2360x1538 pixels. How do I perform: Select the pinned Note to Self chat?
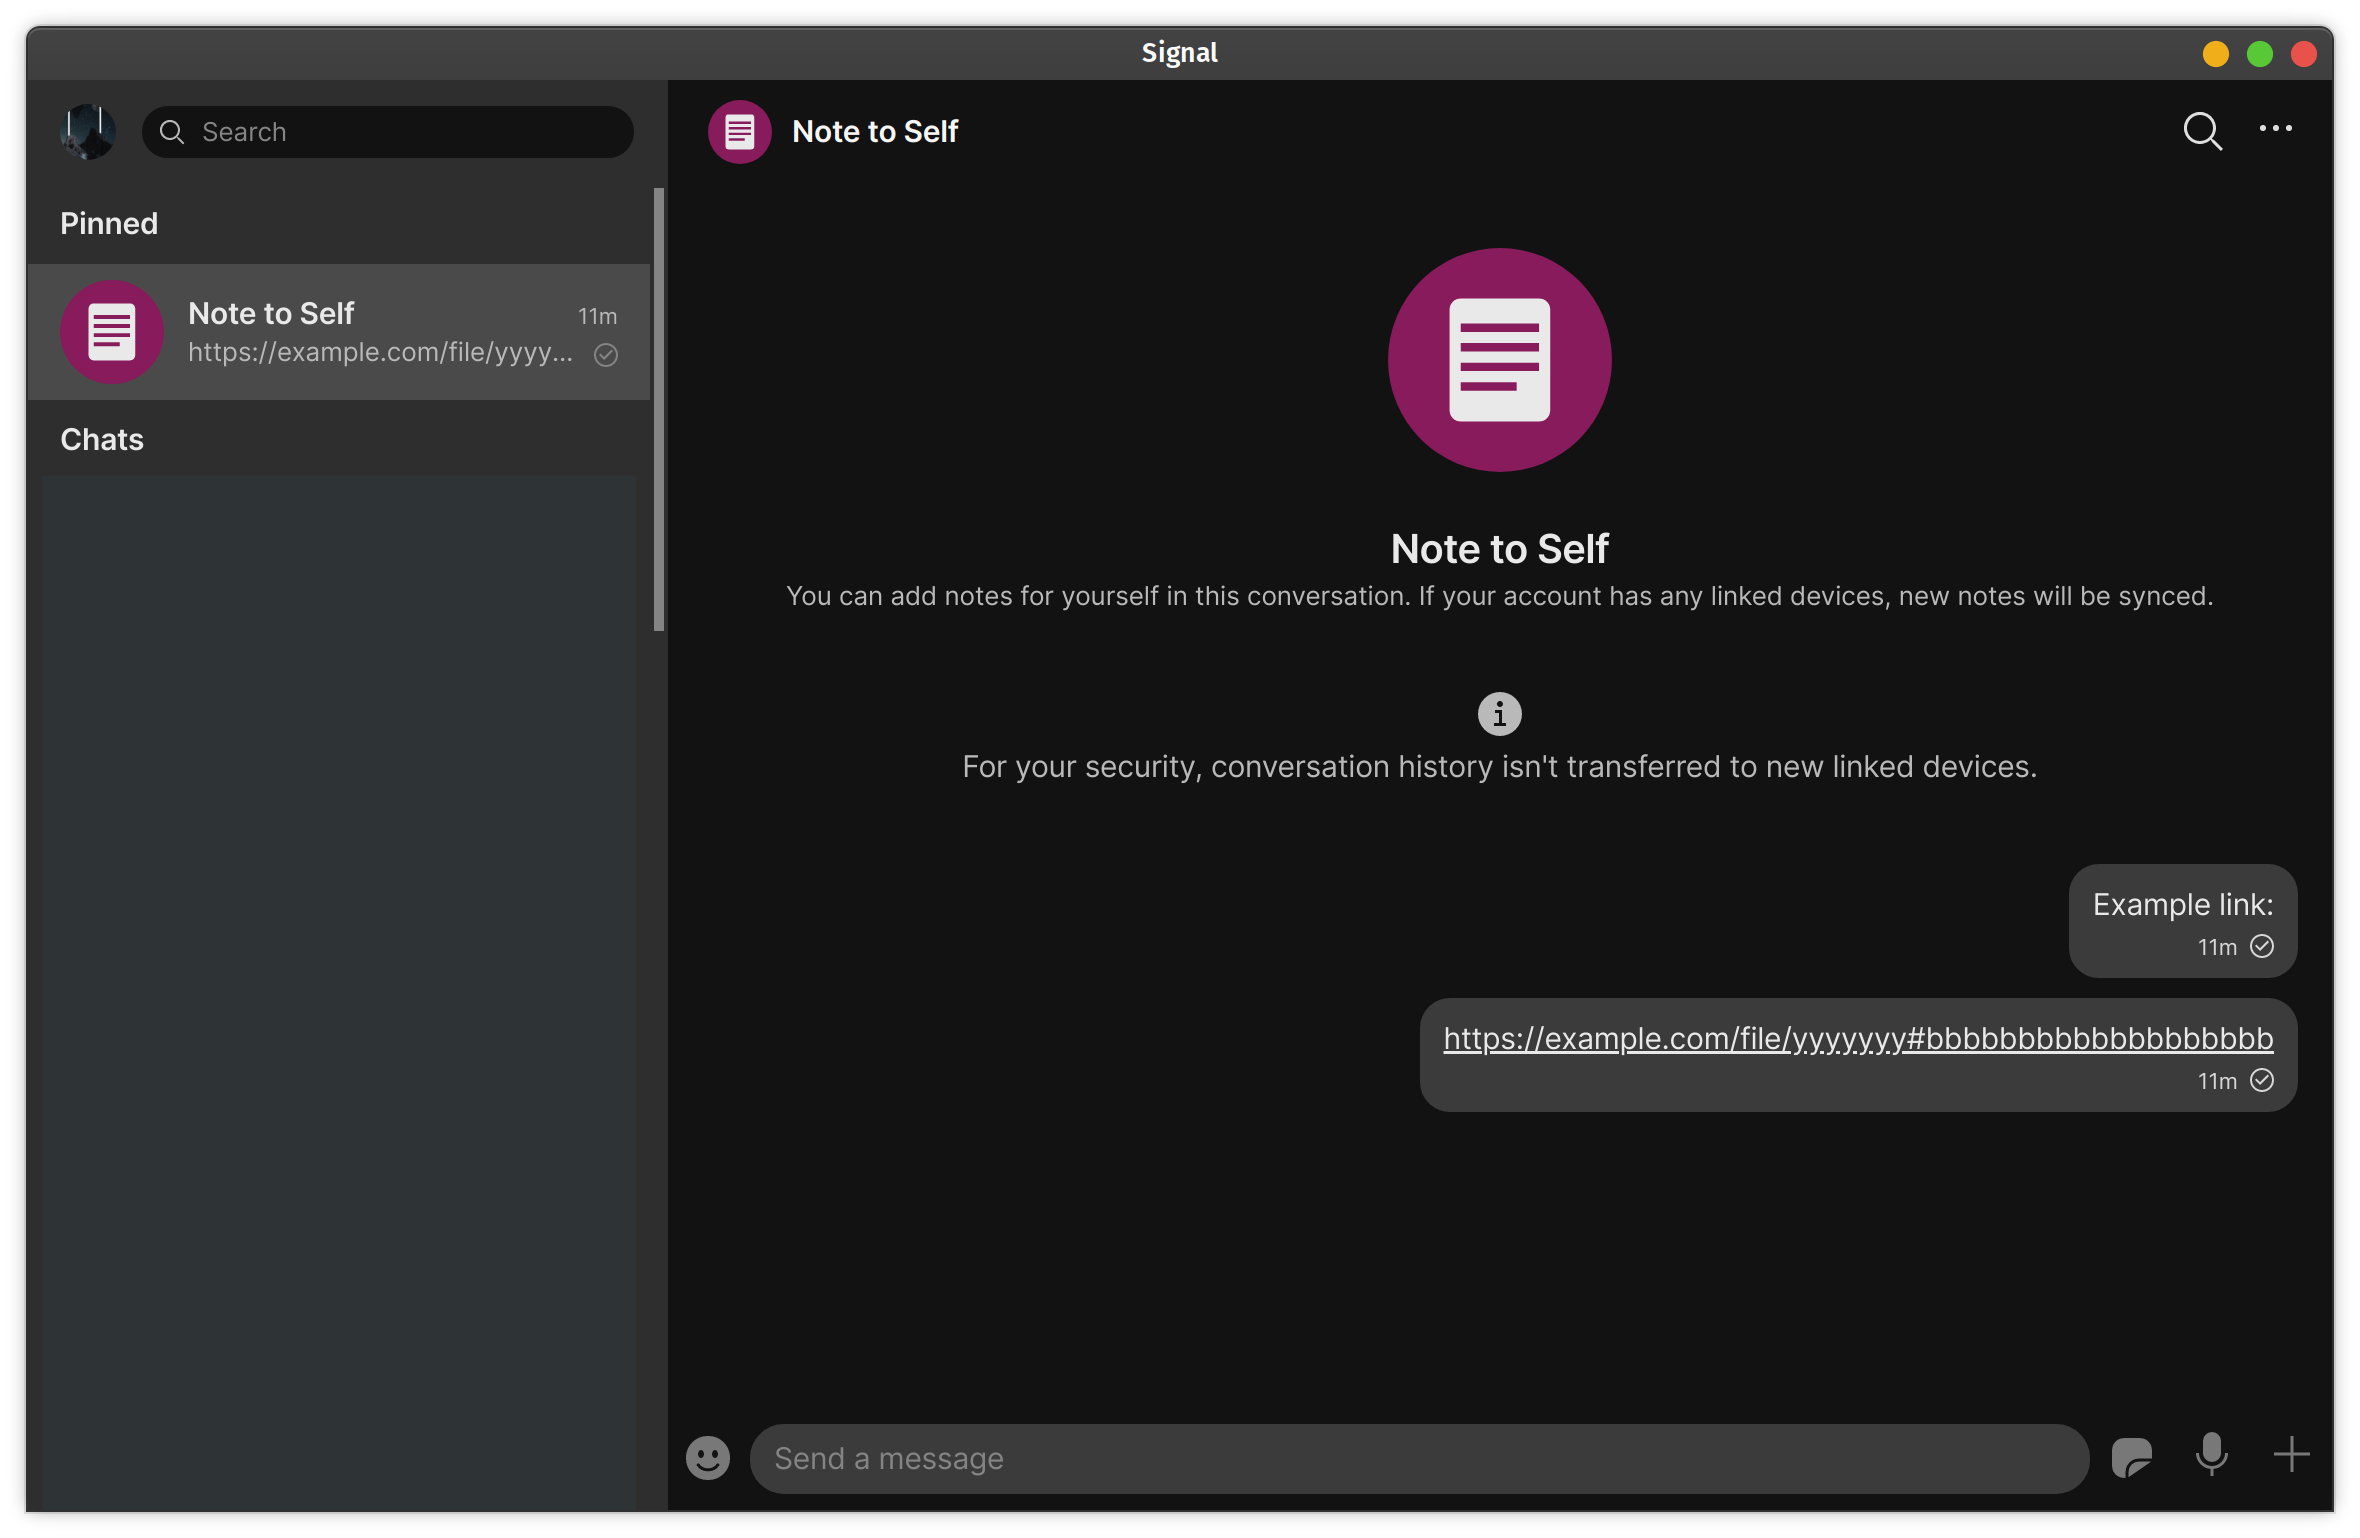pos(340,332)
